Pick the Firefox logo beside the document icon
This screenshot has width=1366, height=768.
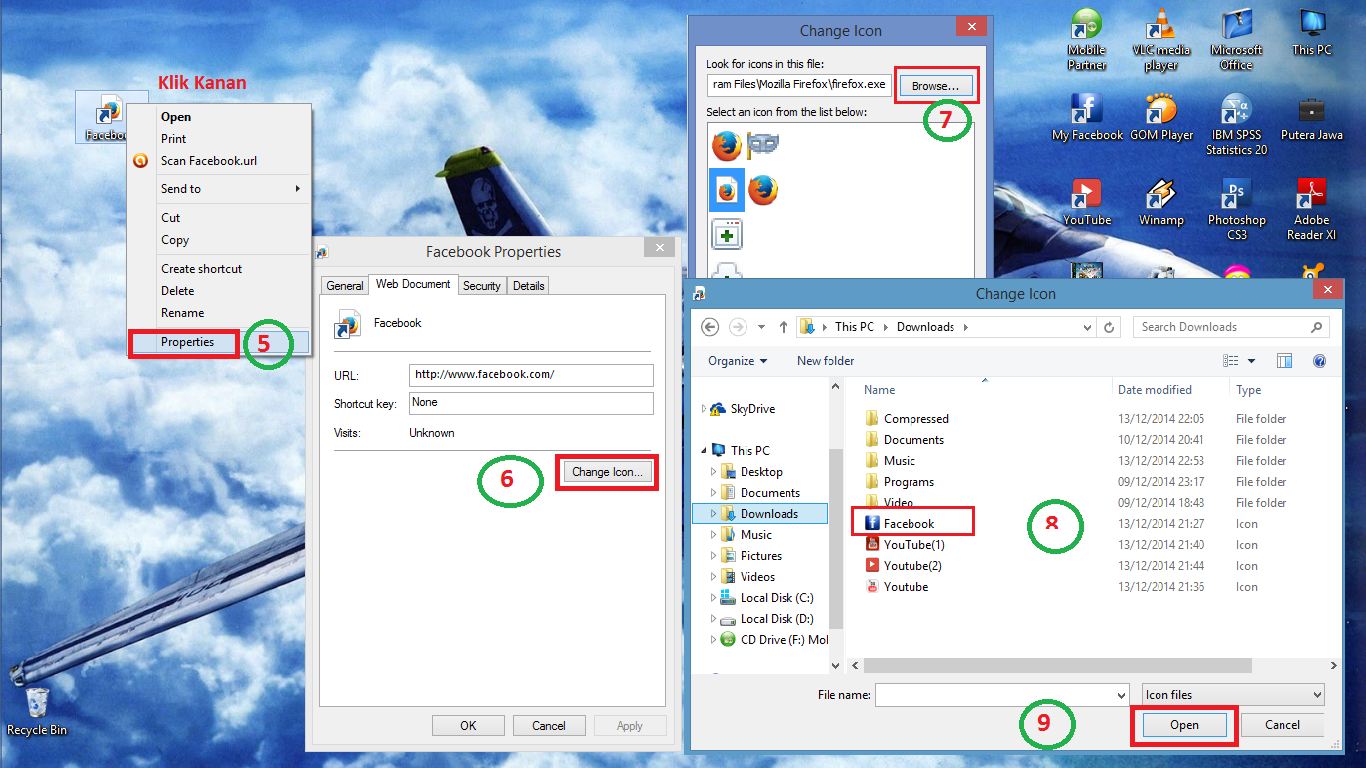[763, 189]
